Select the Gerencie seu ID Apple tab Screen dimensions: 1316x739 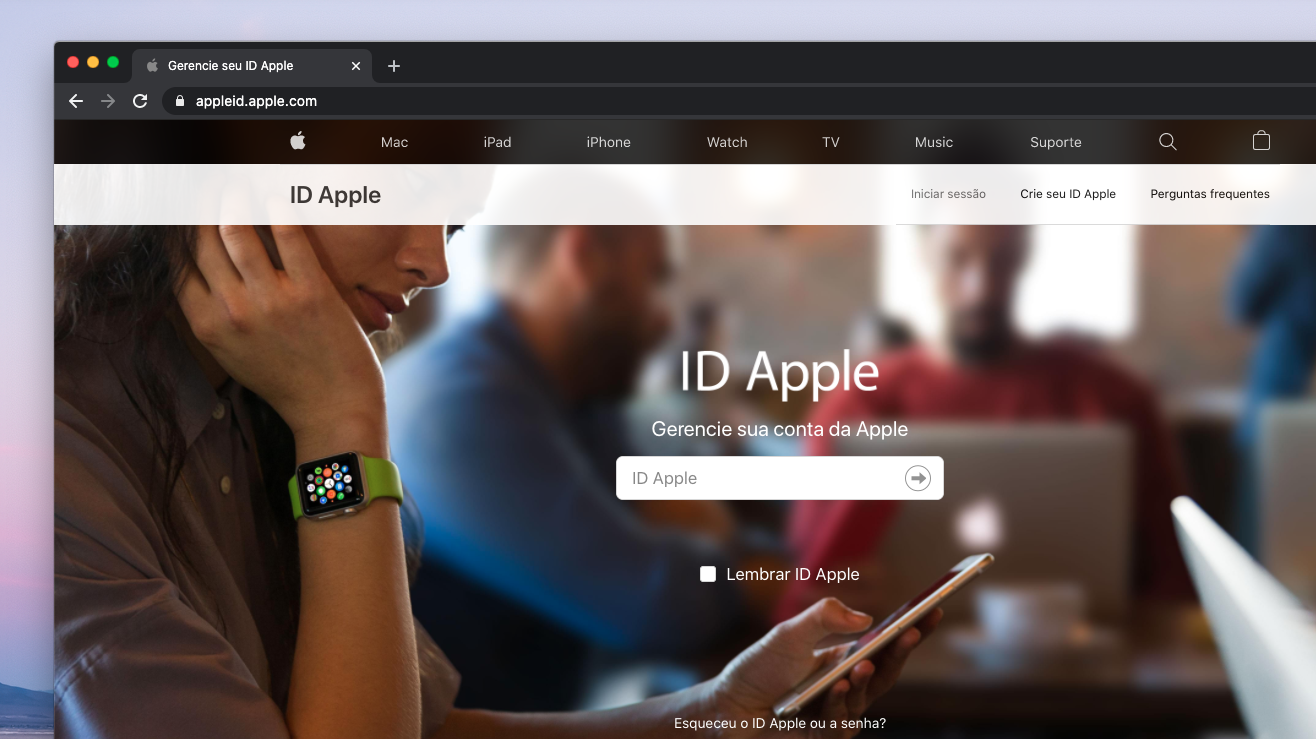click(252, 66)
